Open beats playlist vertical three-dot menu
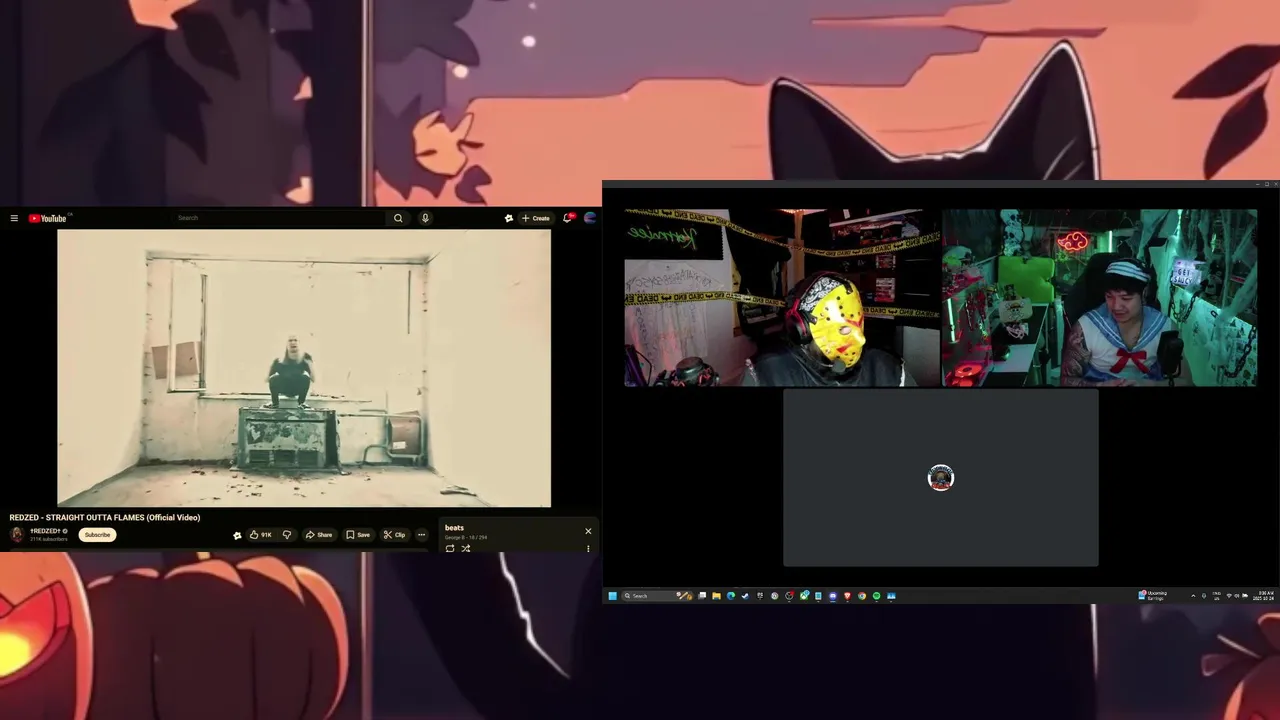The height and width of the screenshot is (720, 1280). pyautogui.click(x=588, y=548)
